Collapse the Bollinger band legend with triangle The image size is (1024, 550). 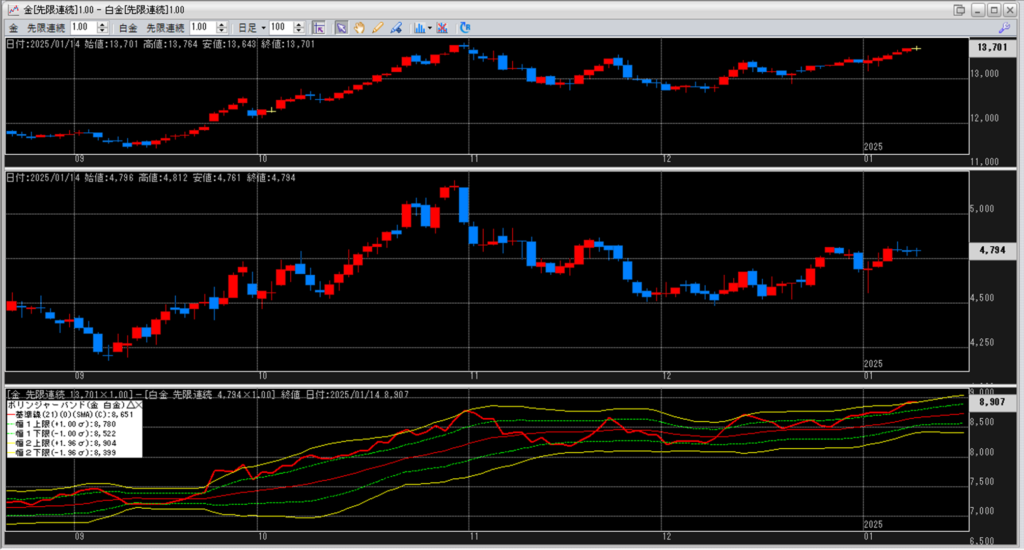coord(129,404)
